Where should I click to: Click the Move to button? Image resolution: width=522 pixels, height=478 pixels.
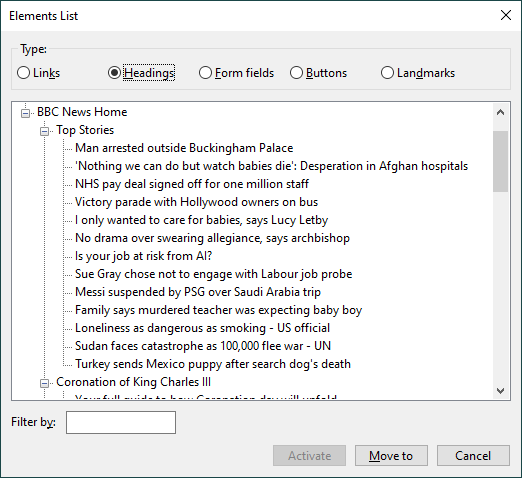(391, 455)
